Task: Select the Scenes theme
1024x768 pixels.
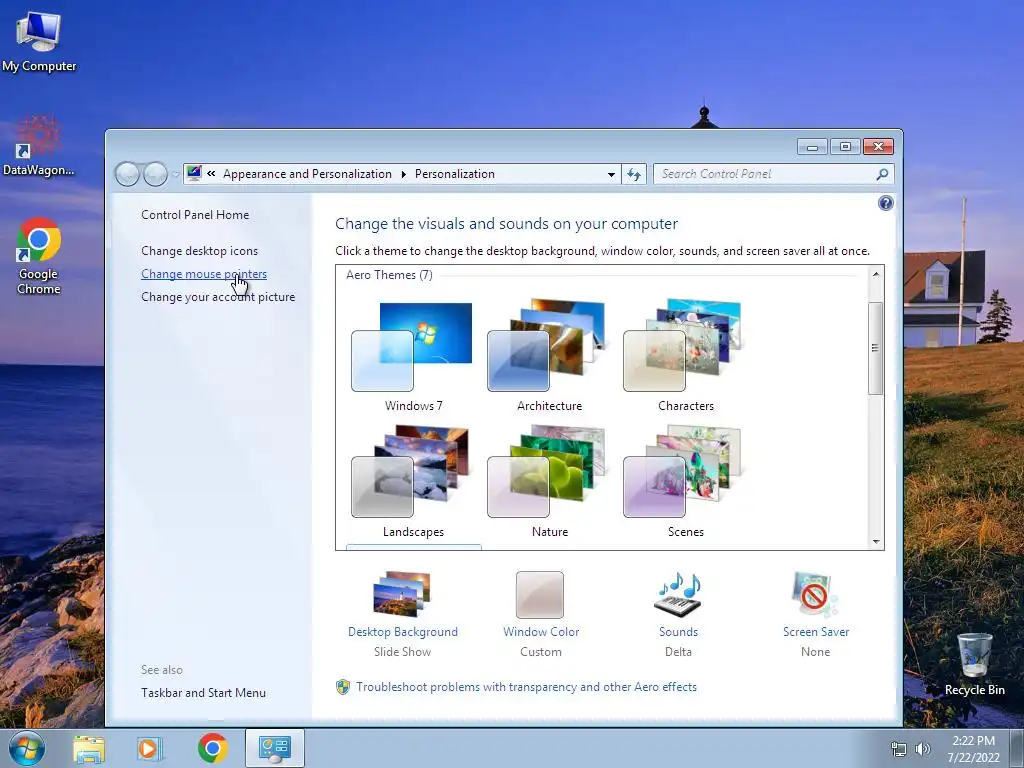Action: [686, 482]
